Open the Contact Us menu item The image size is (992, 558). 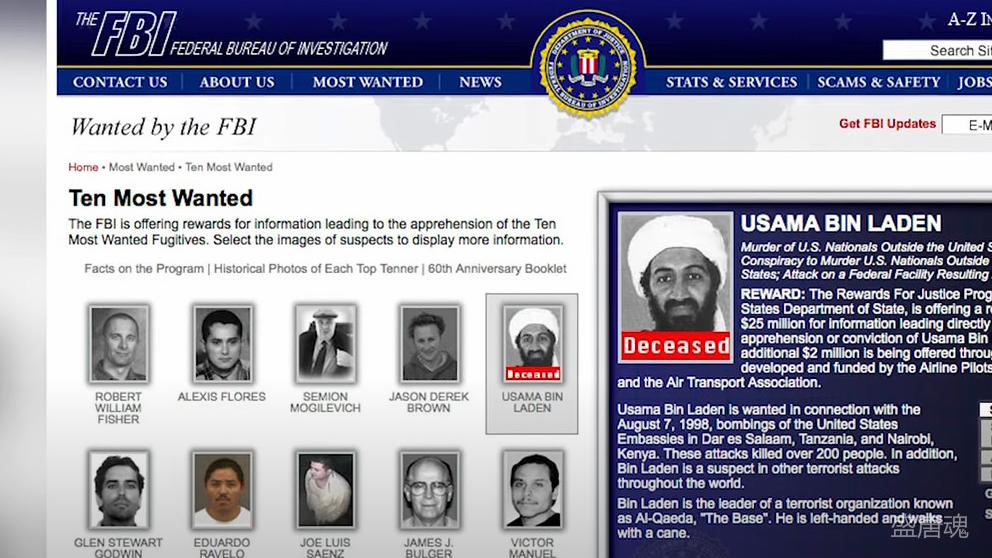point(120,82)
